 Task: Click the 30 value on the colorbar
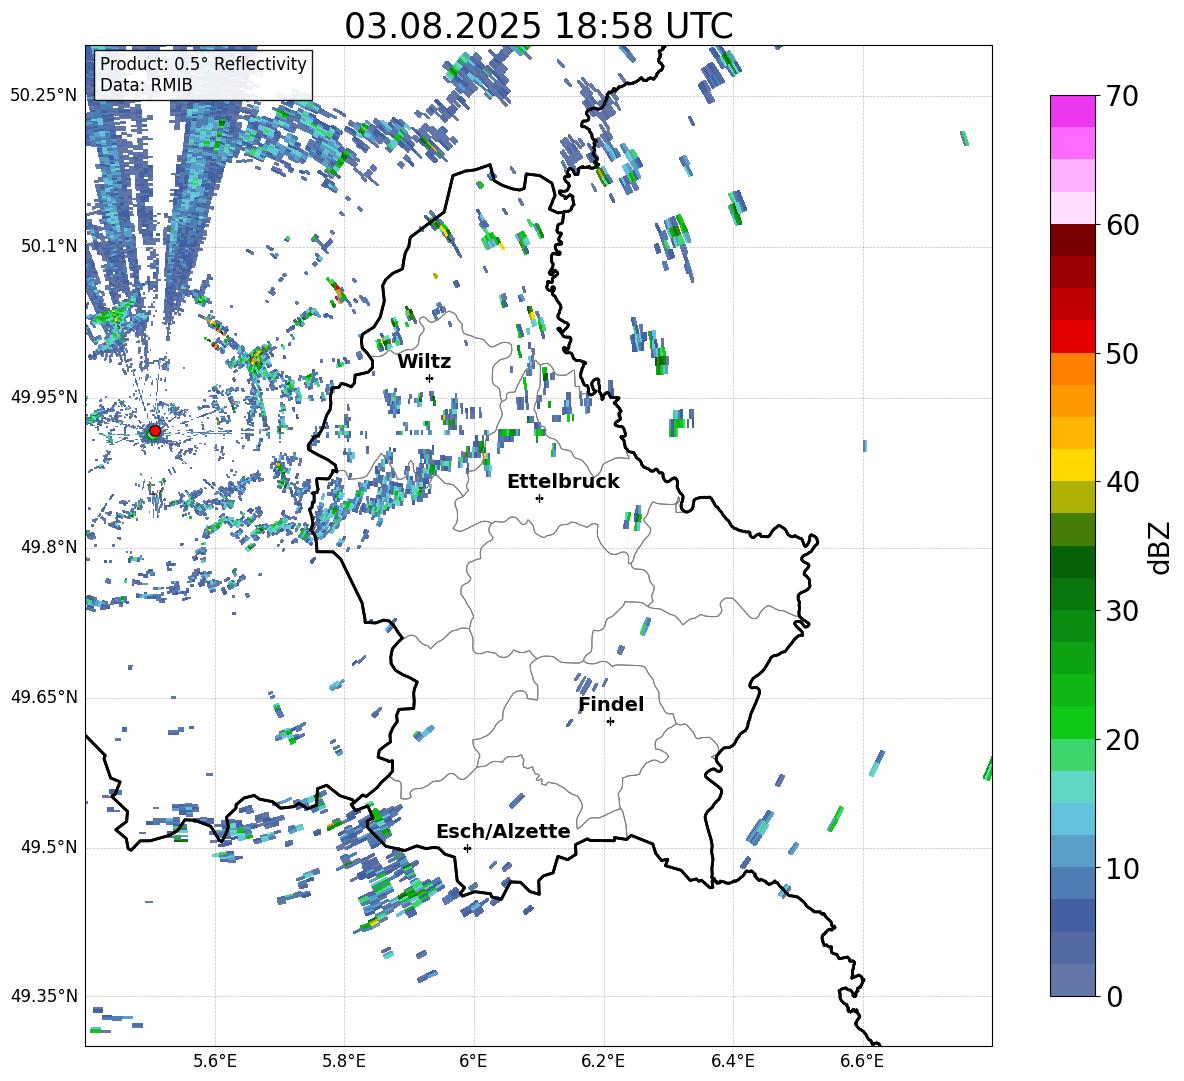[1123, 611]
